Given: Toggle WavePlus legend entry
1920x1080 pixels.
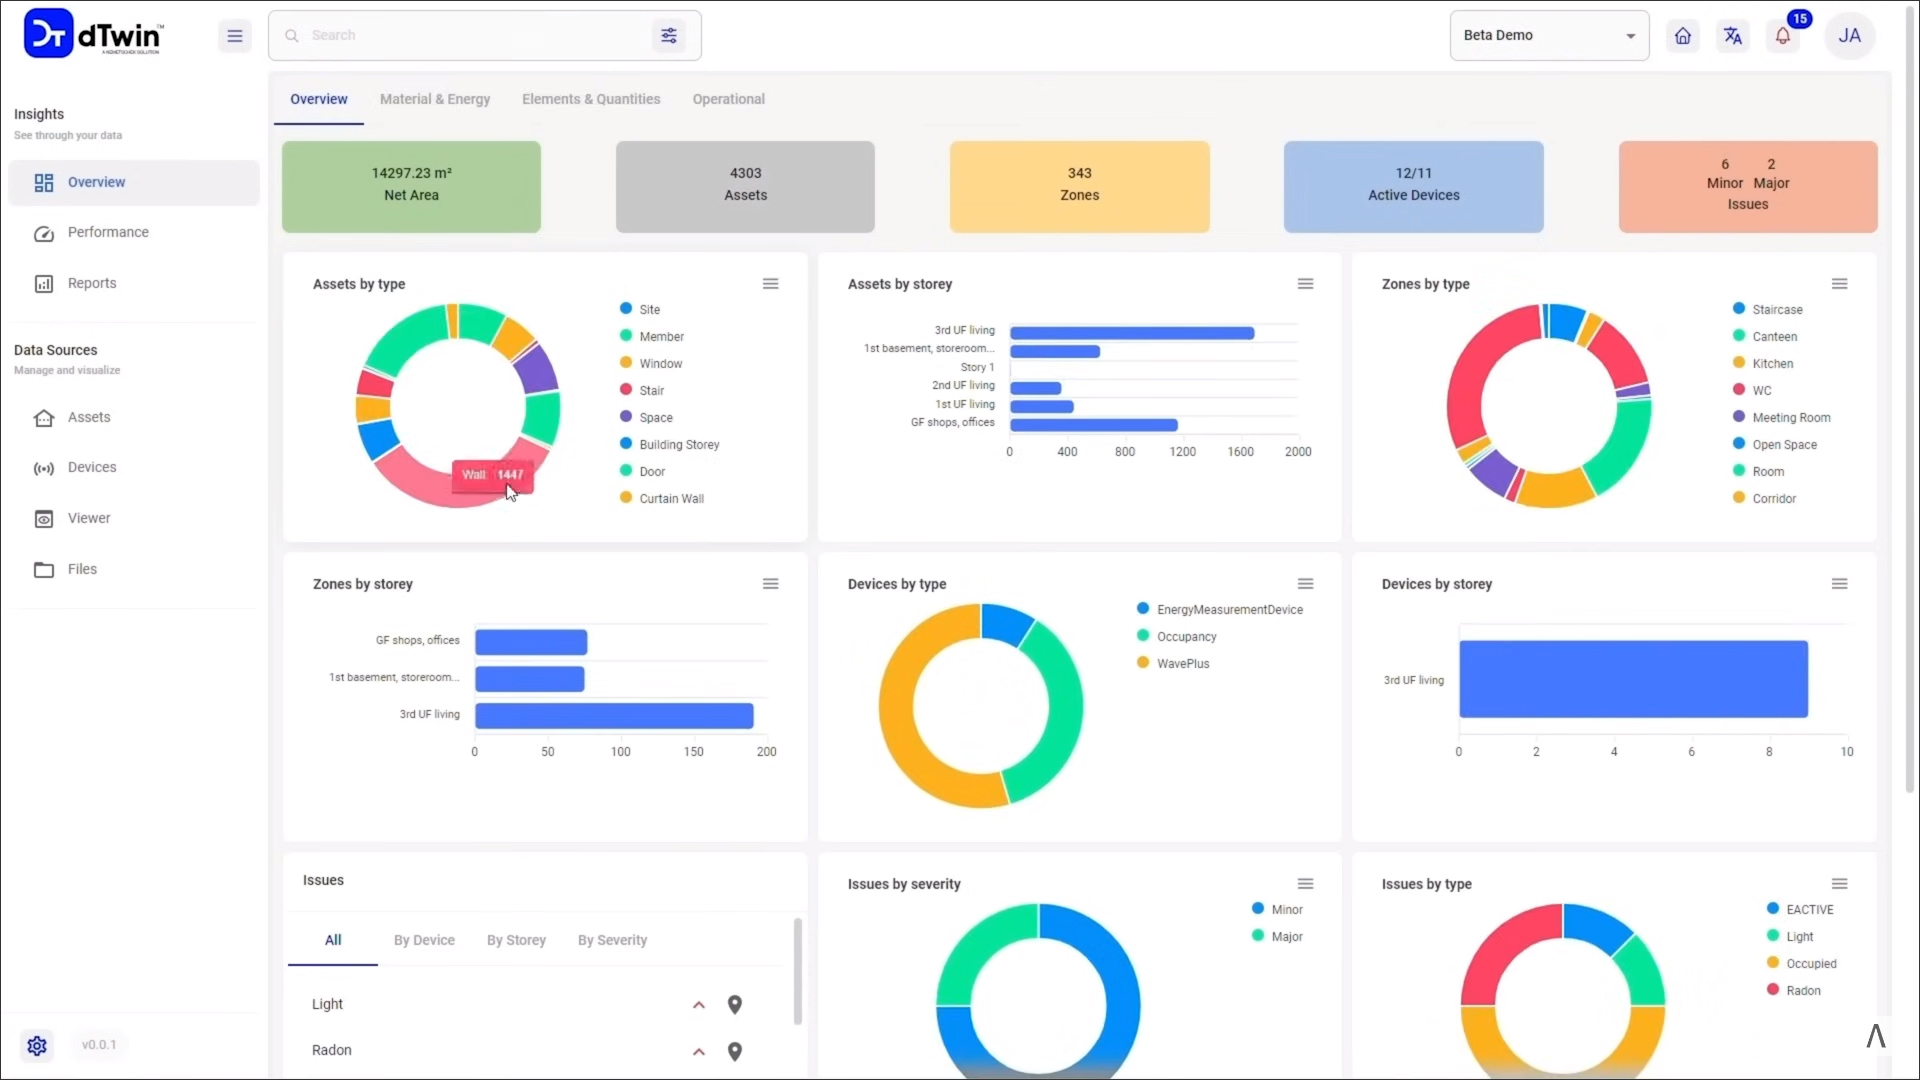Looking at the screenshot, I should [1173, 664].
